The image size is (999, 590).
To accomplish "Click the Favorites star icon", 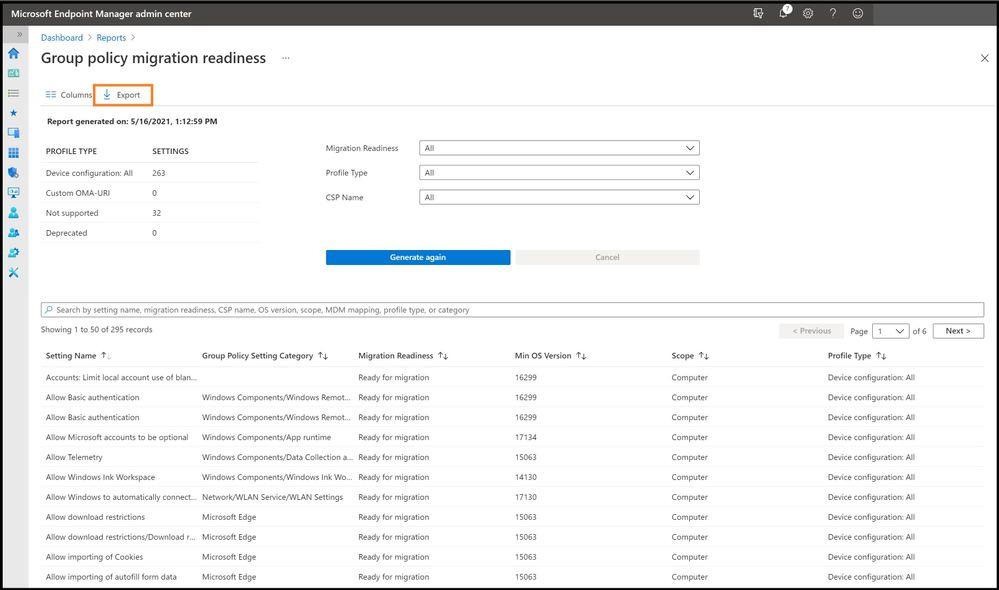I will 13,113.
